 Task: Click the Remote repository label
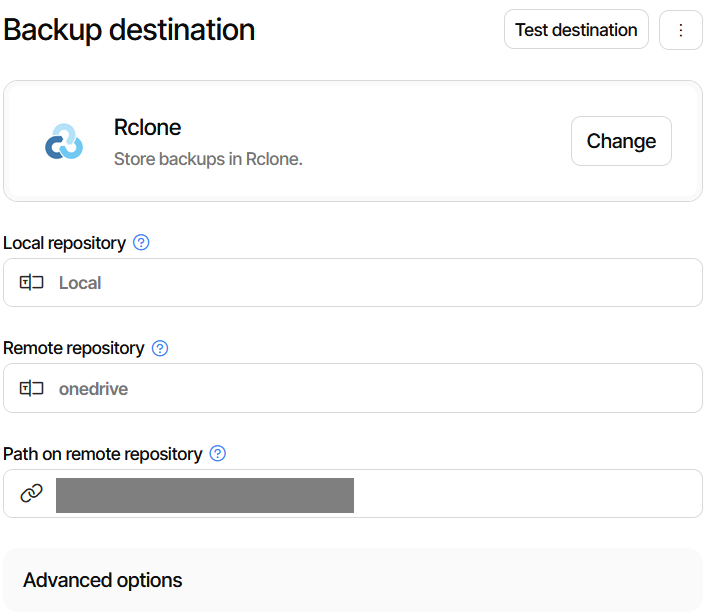click(x=74, y=348)
